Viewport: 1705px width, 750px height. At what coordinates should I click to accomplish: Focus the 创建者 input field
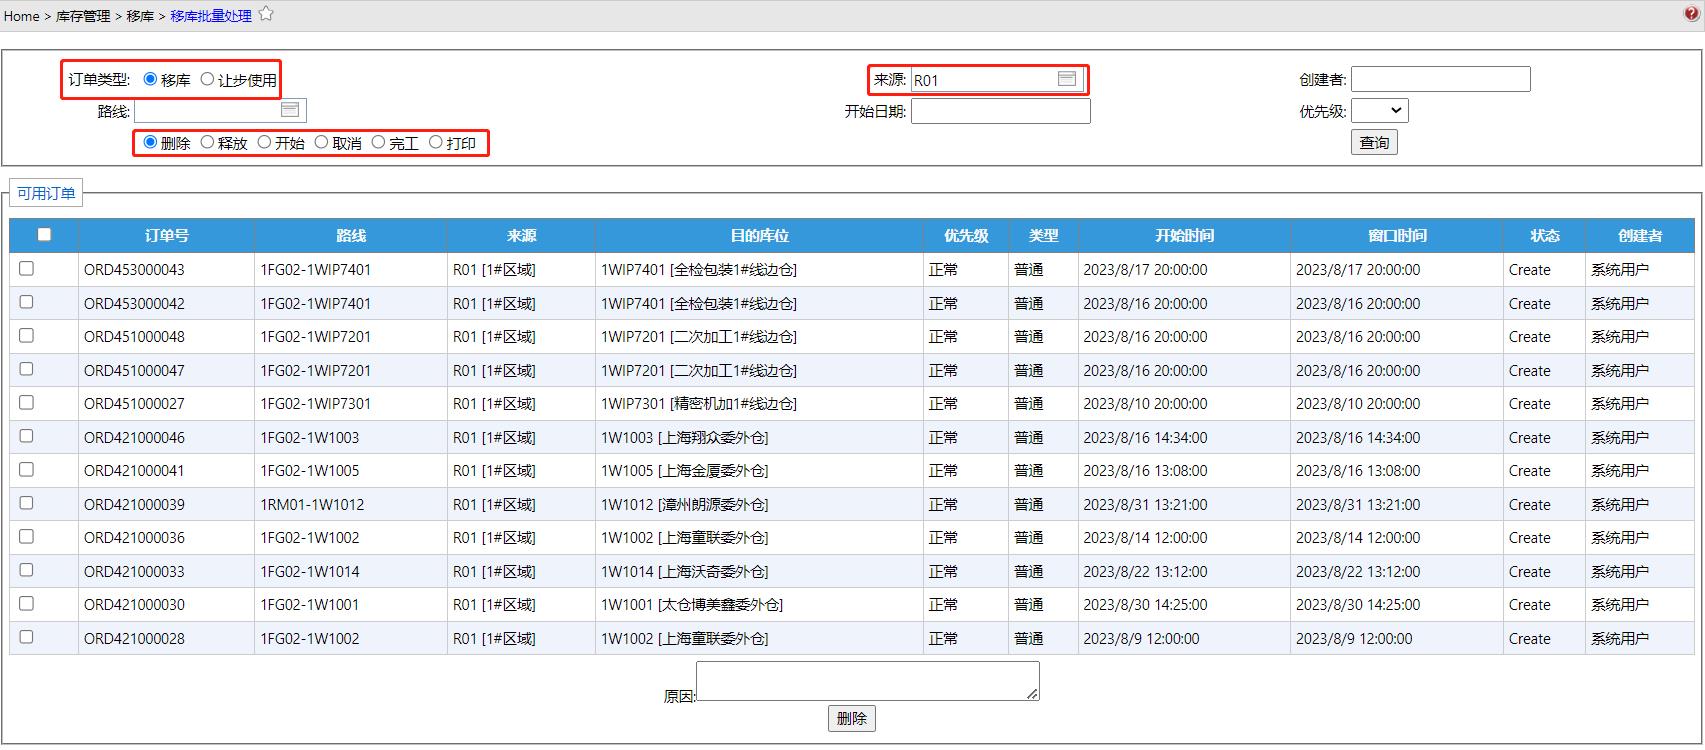pyautogui.click(x=1441, y=79)
